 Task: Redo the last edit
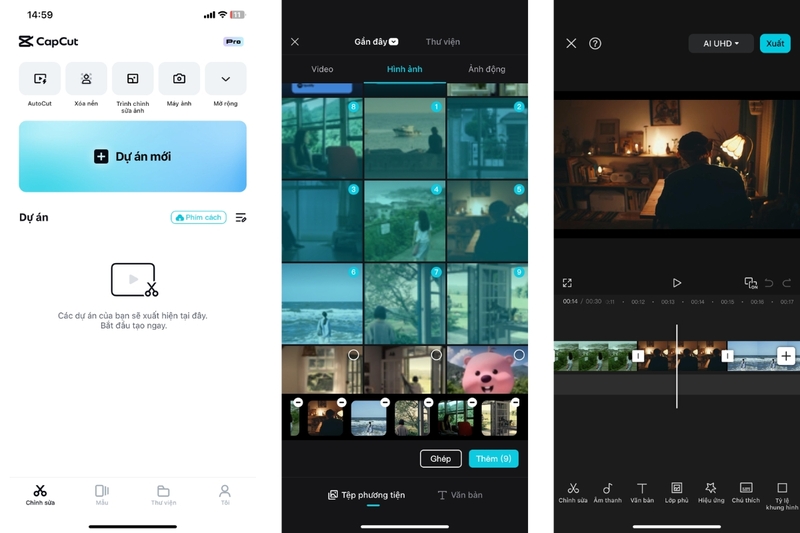coord(787,283)
